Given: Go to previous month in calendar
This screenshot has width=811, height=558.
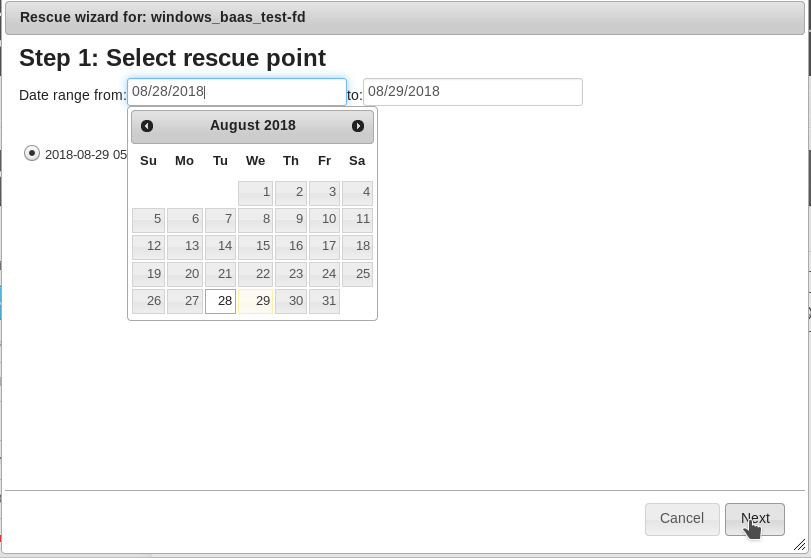Looking at the screenshot, I should pos(147,126).
